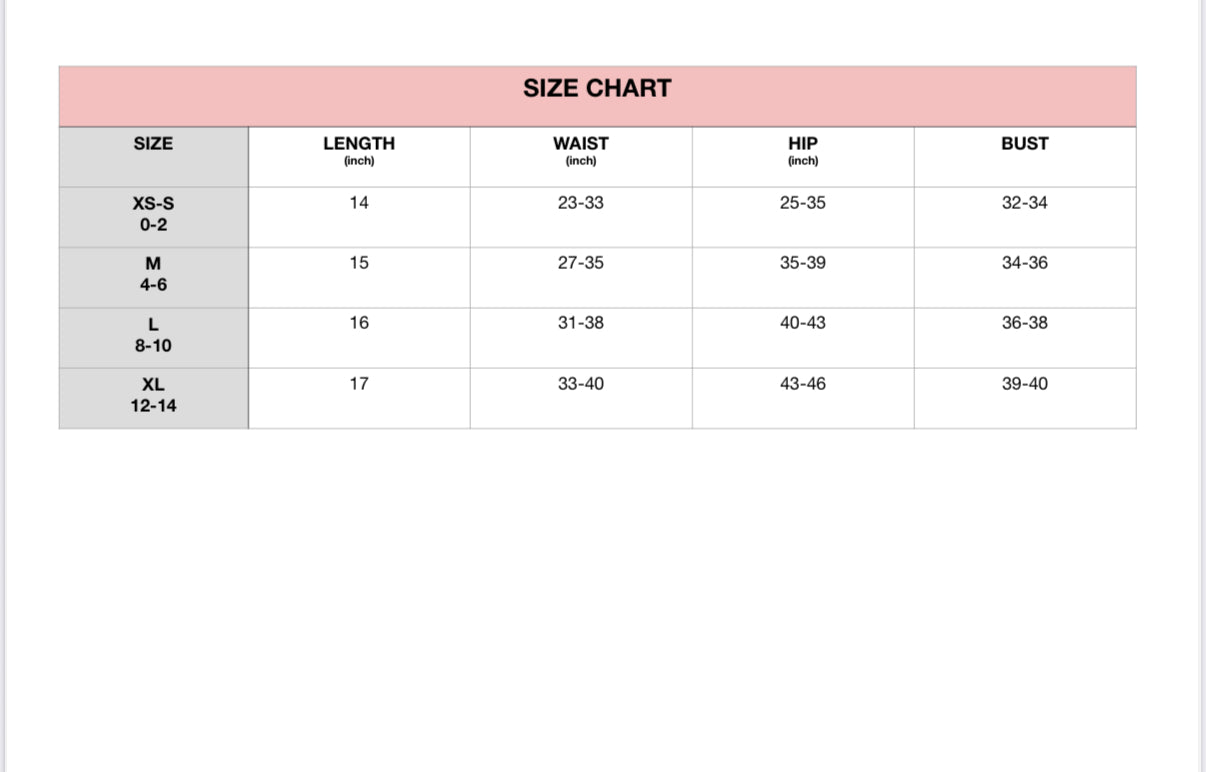Click the waist value 23-33 cell
This screenshot has height=772, width=1206.
point(581,204)
